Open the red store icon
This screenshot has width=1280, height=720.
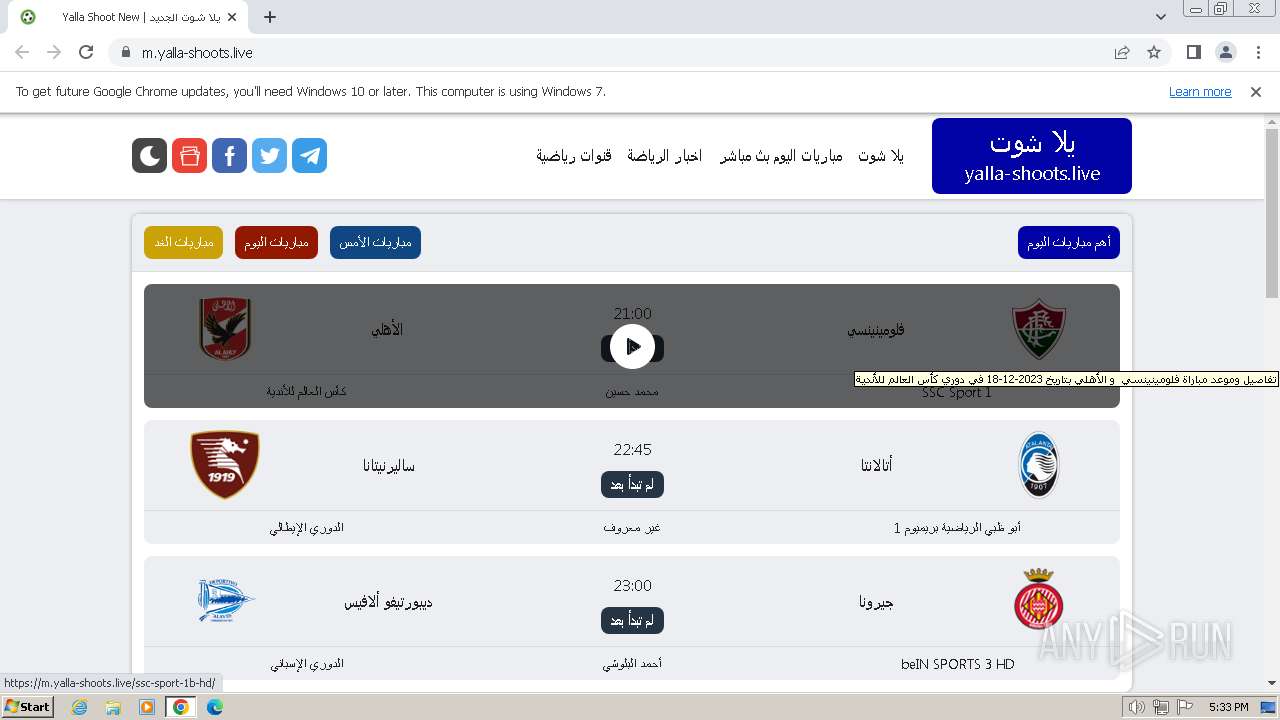pos(189,155)
